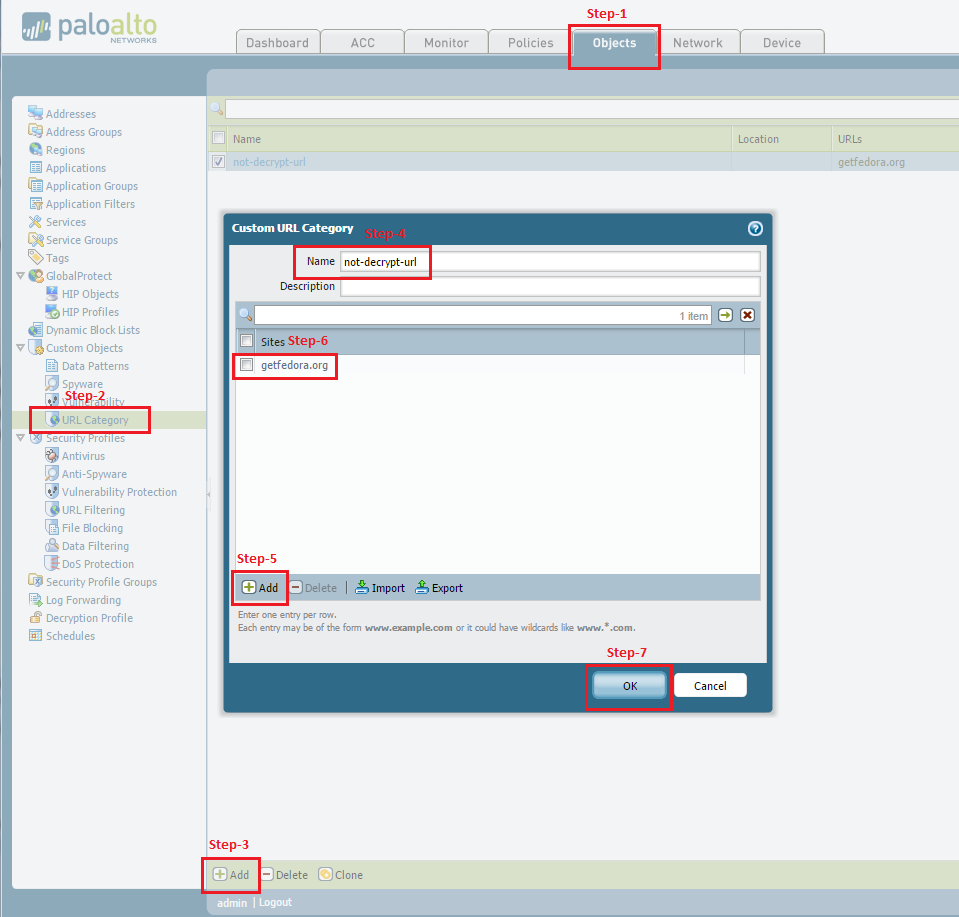Click the Dynamic Block Lists icon
The width and height of the screenshot is (959, 917).
point(35,329)
